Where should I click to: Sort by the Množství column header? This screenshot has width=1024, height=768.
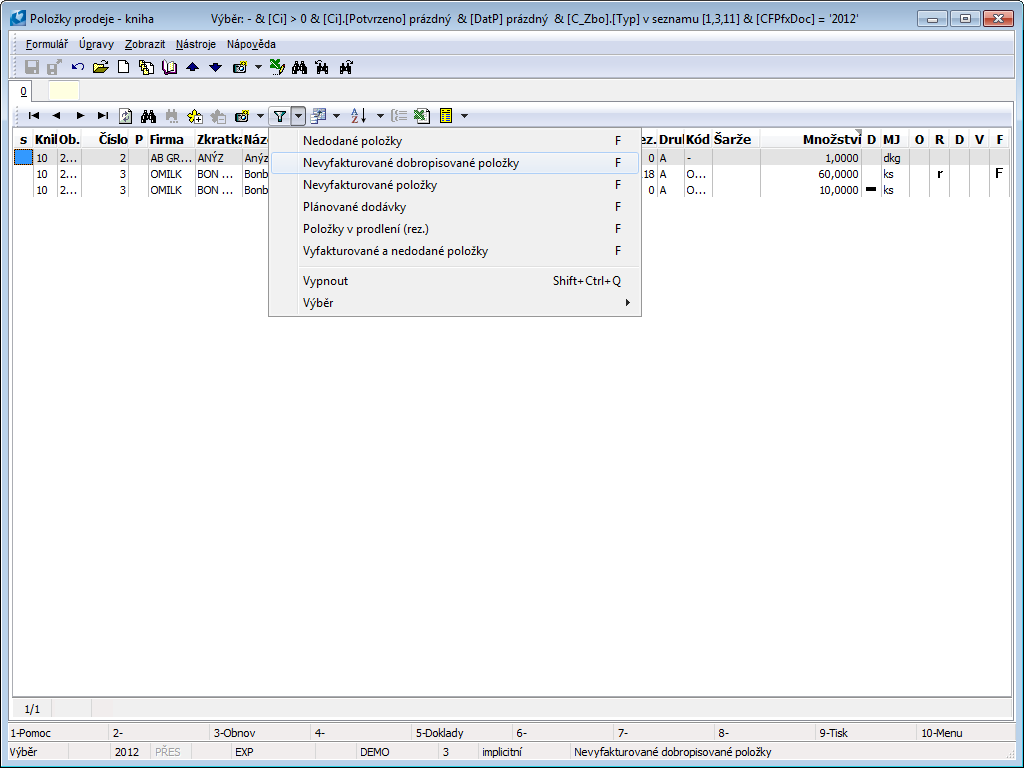tap(812, 139)
